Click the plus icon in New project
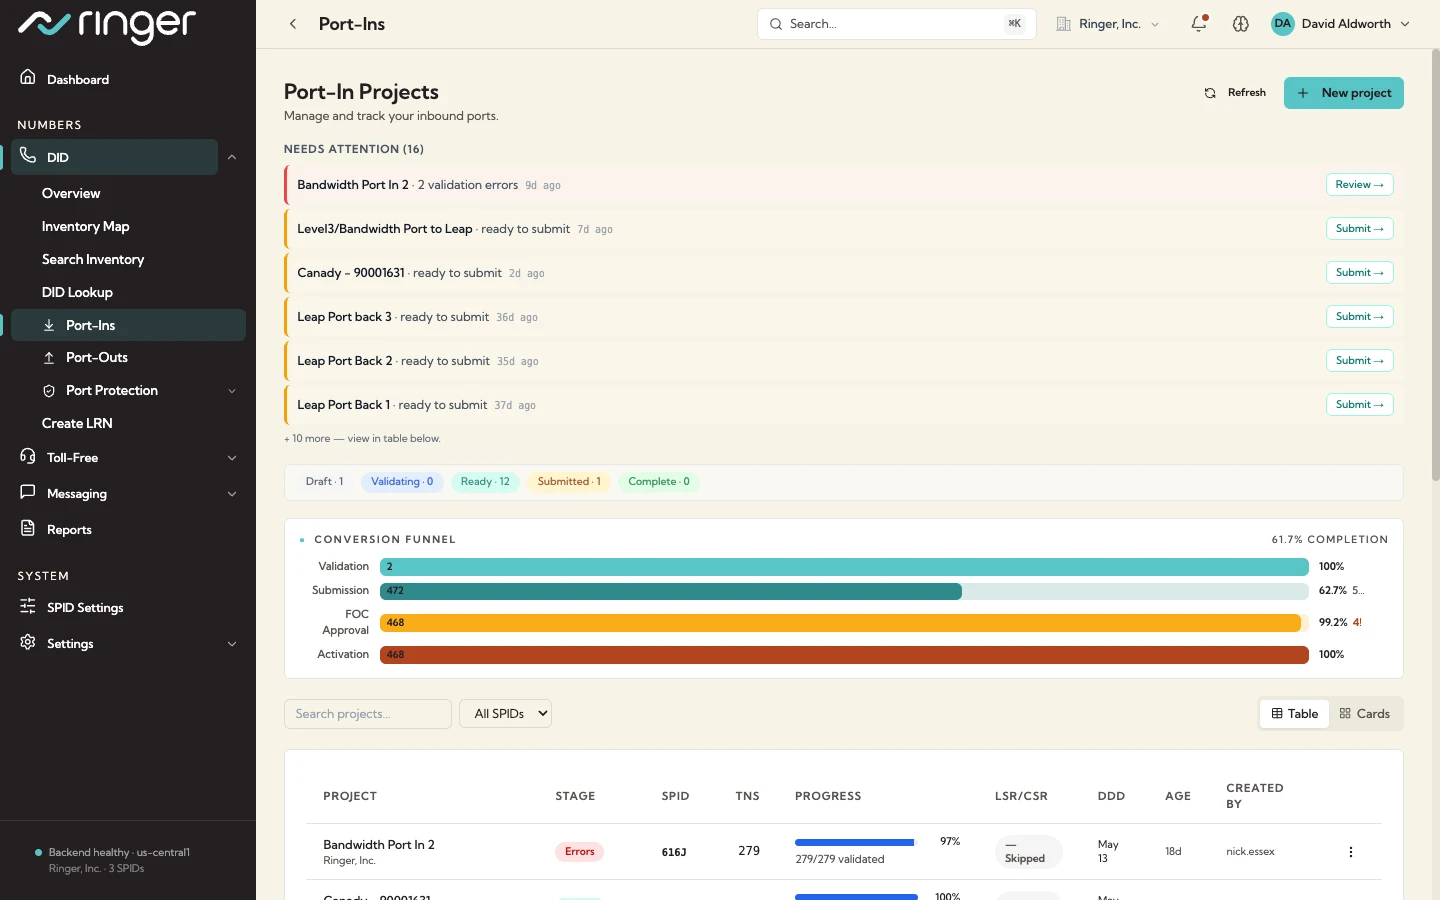The width and height of the screenshot is (1440, 900). pos(1303,93)
